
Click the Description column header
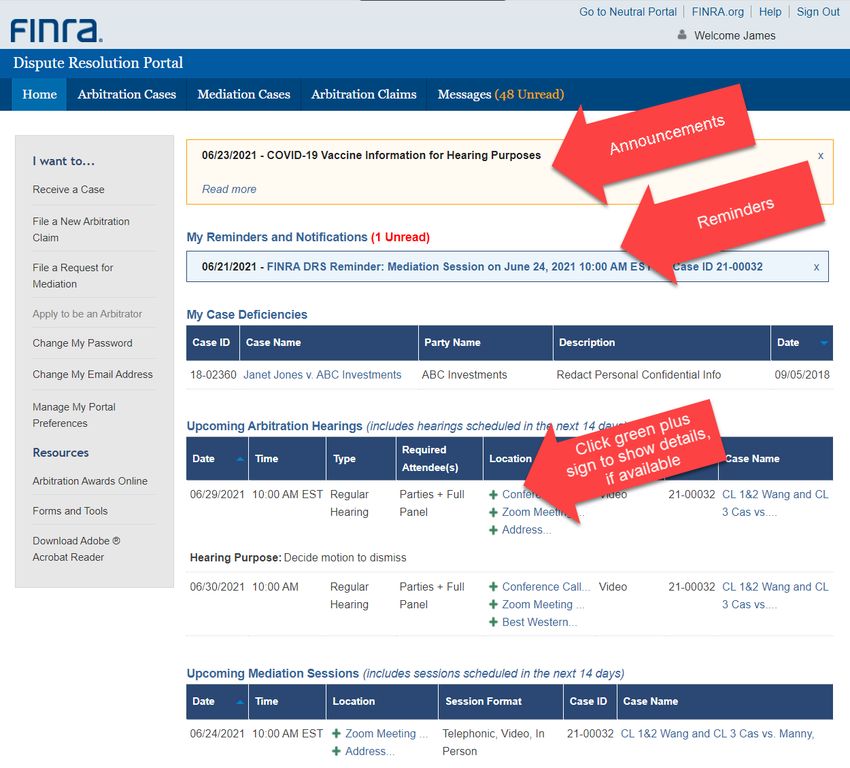(661, 343)
